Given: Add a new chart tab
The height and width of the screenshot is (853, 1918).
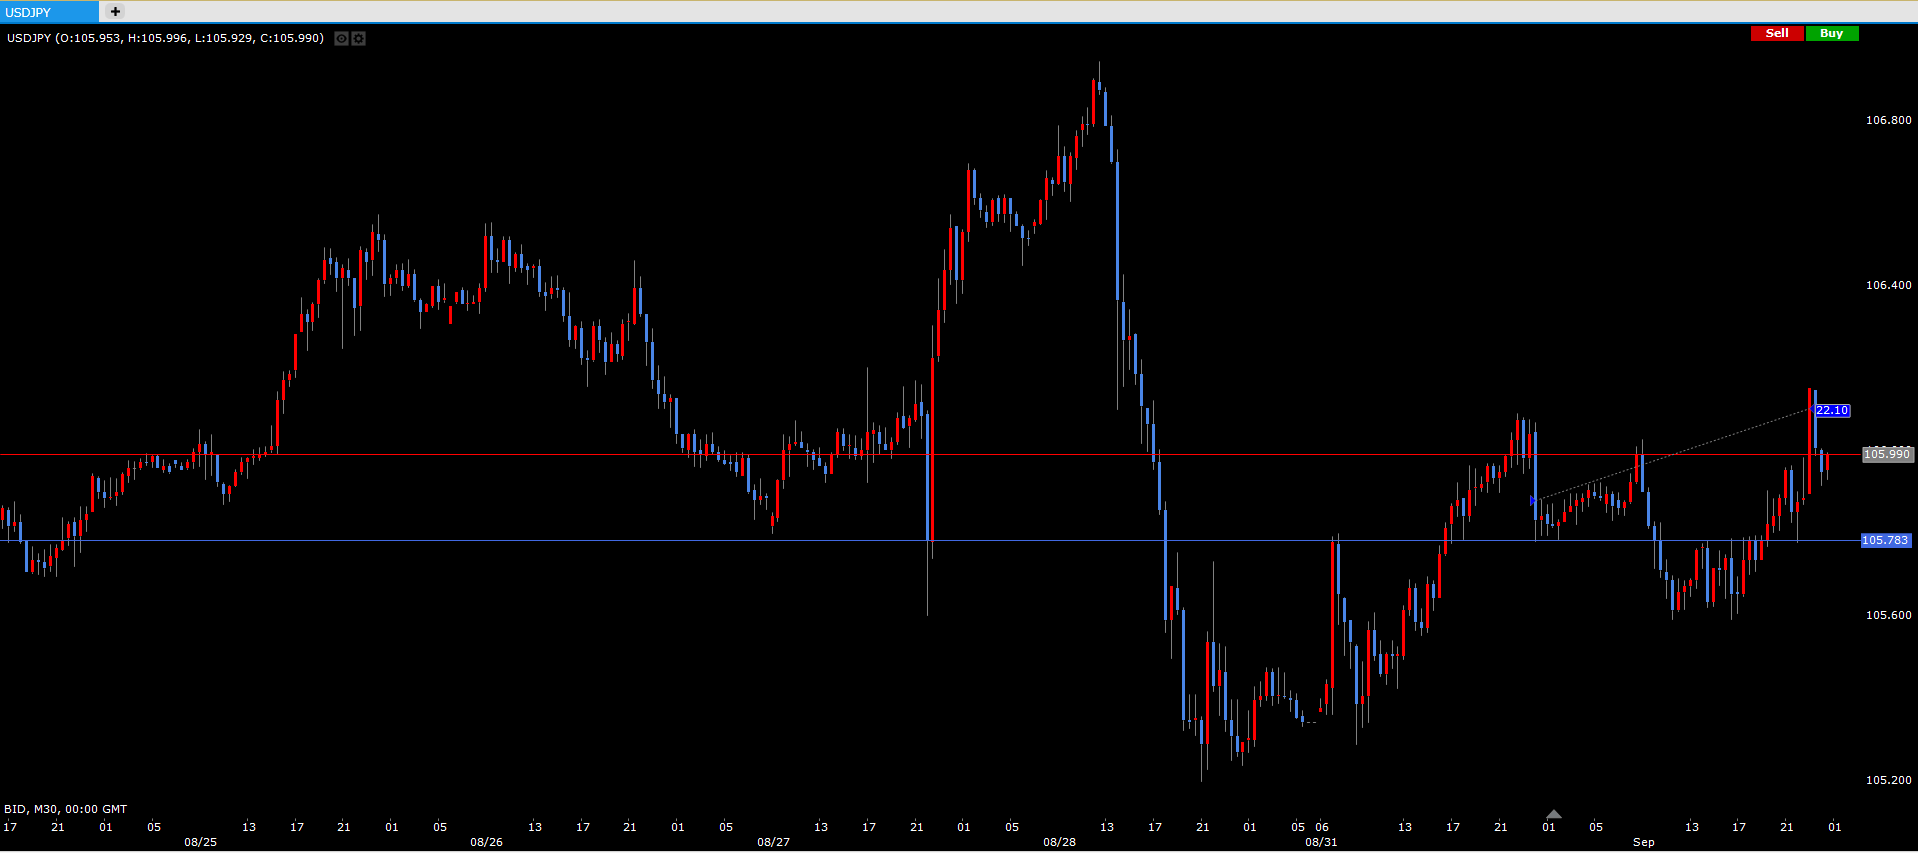Looking at the screenshot, I should pyautogui.click(x=115, y=12).
